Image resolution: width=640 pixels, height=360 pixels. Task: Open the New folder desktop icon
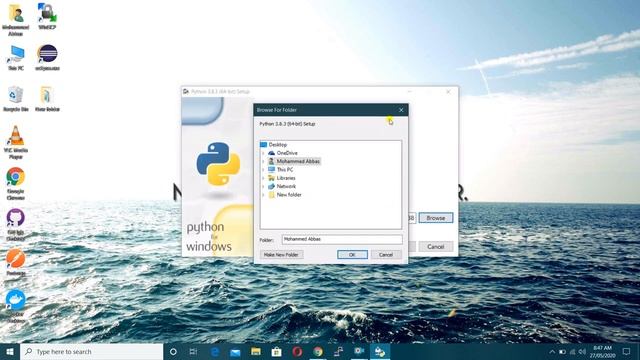pyautogui.click(x=47, y=99)
